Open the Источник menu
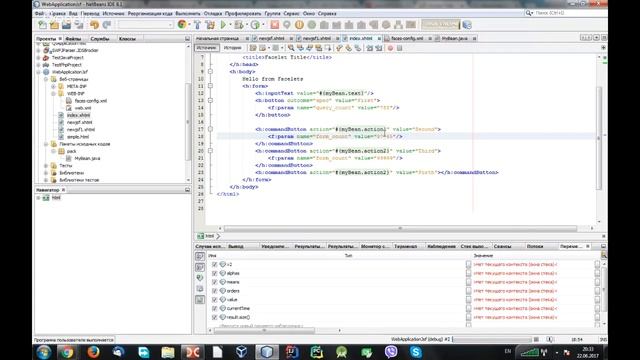The width and height of the screenshot is (640, 360). [x=113, y=13]
